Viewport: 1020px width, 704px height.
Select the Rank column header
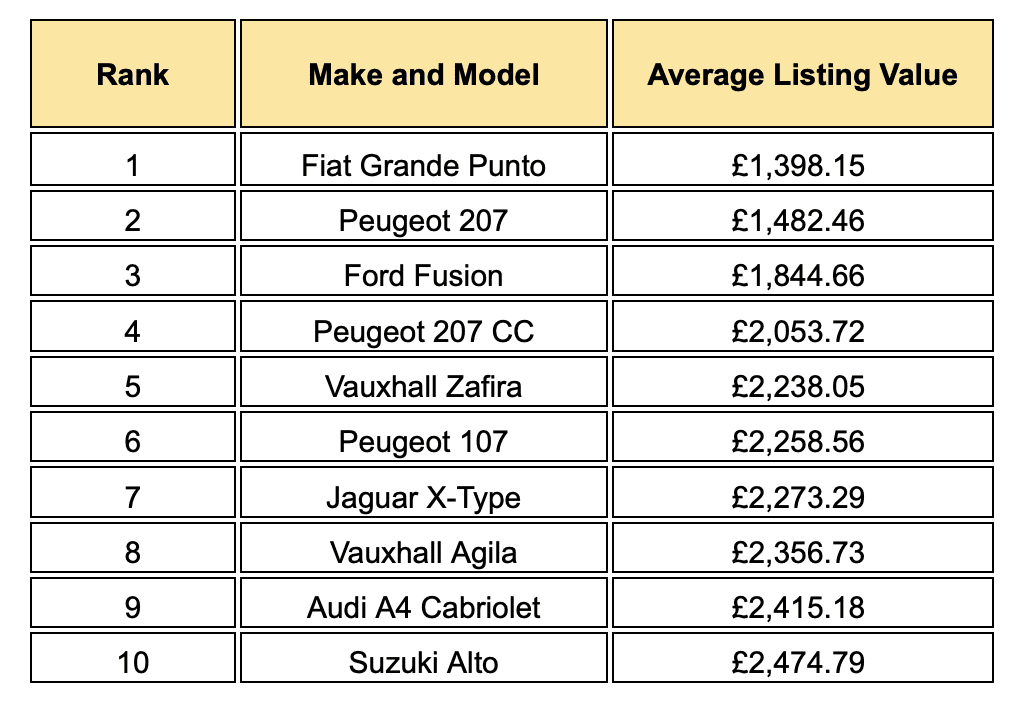(133, 74)
